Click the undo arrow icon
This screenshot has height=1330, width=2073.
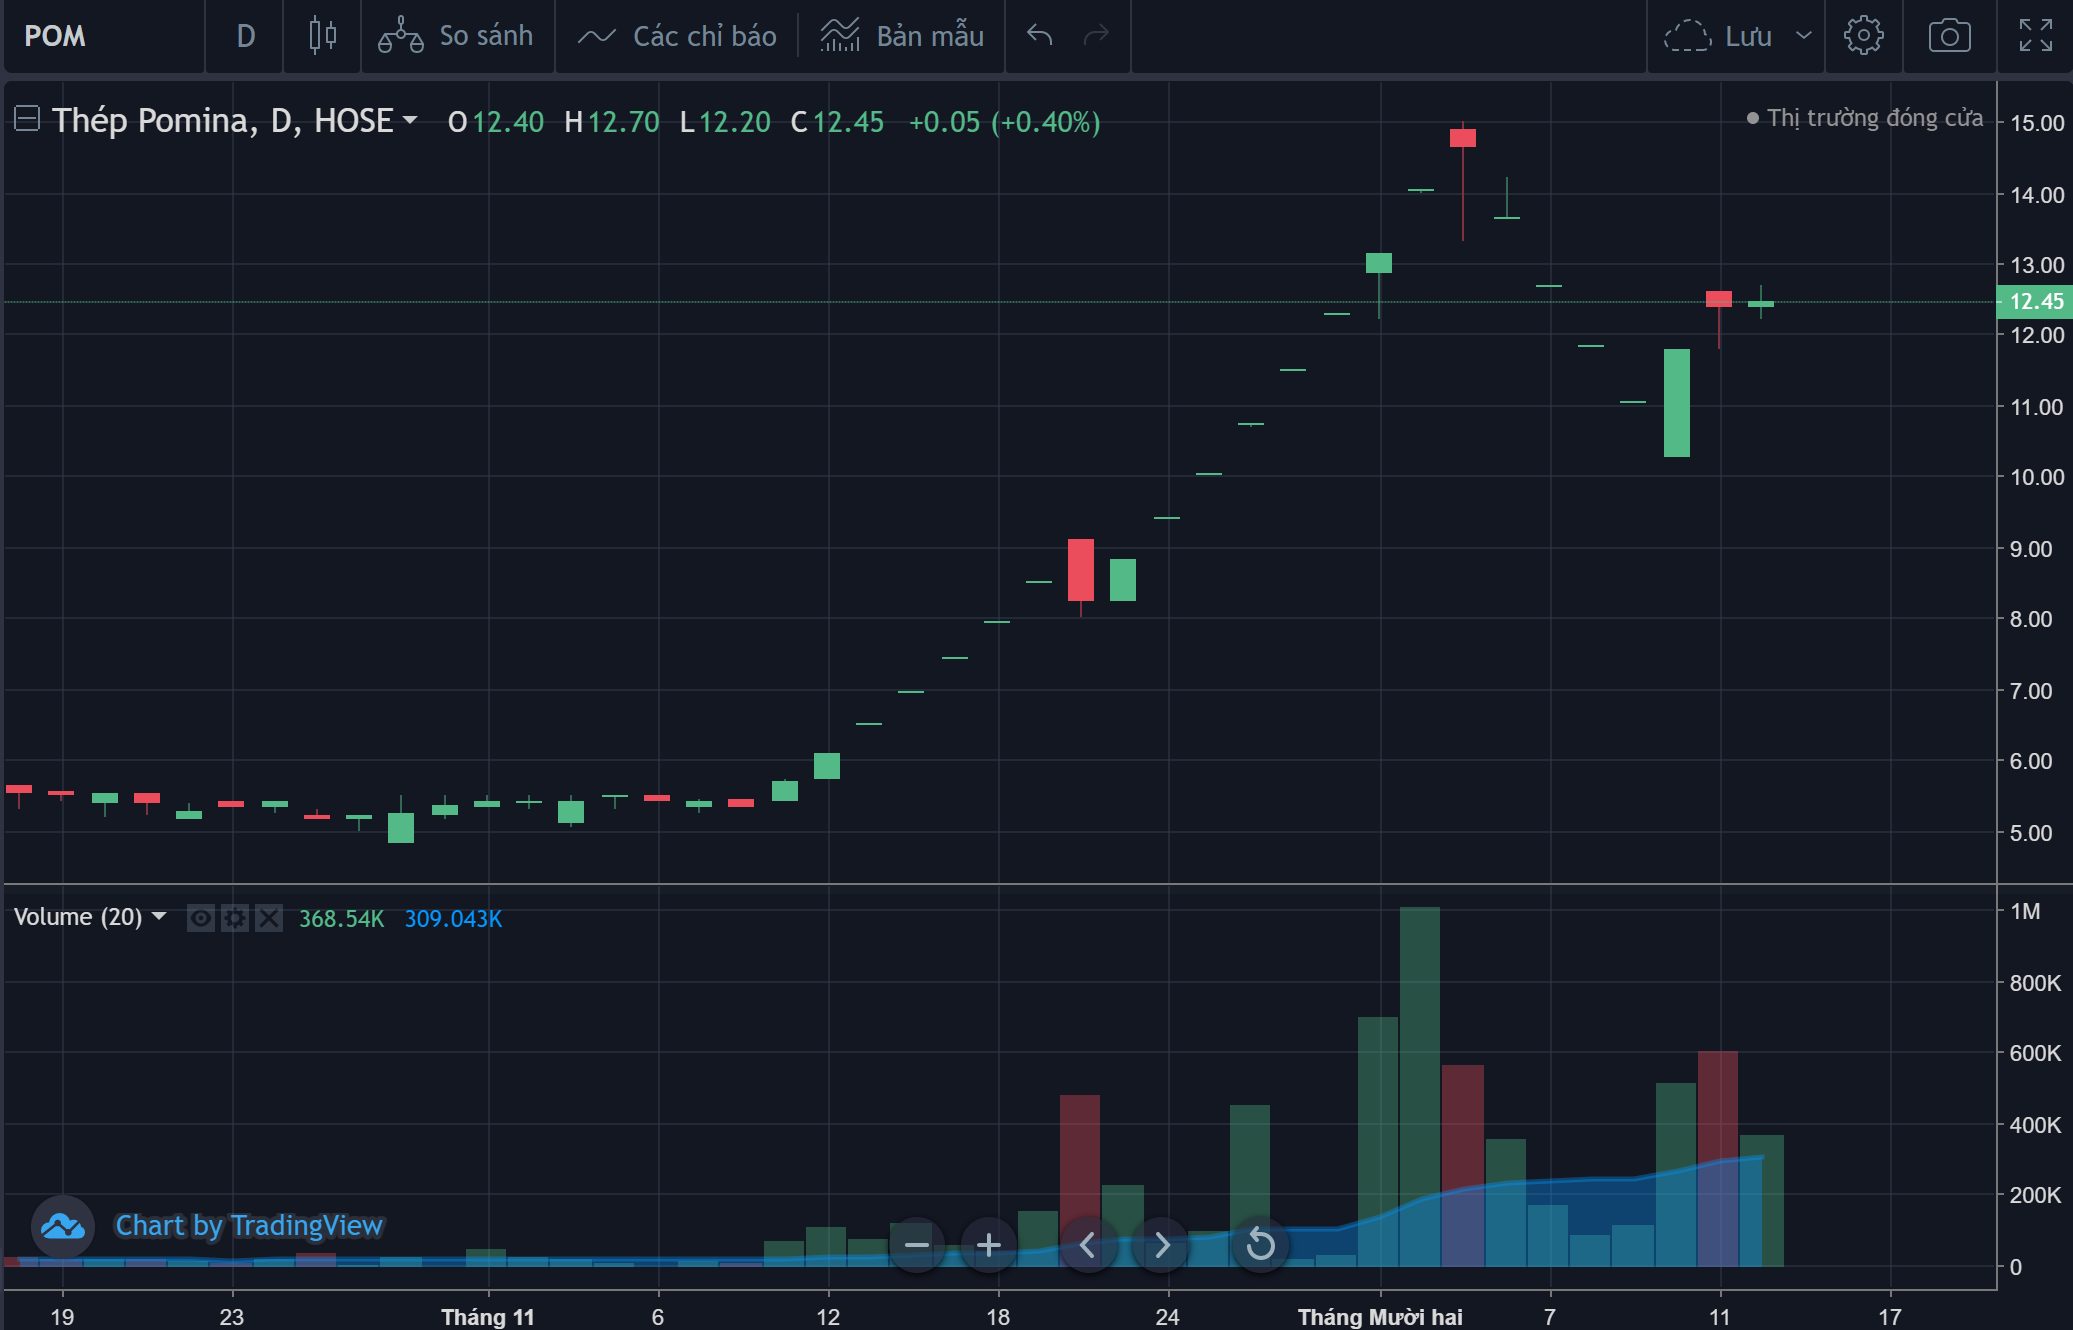point(1040,36)
